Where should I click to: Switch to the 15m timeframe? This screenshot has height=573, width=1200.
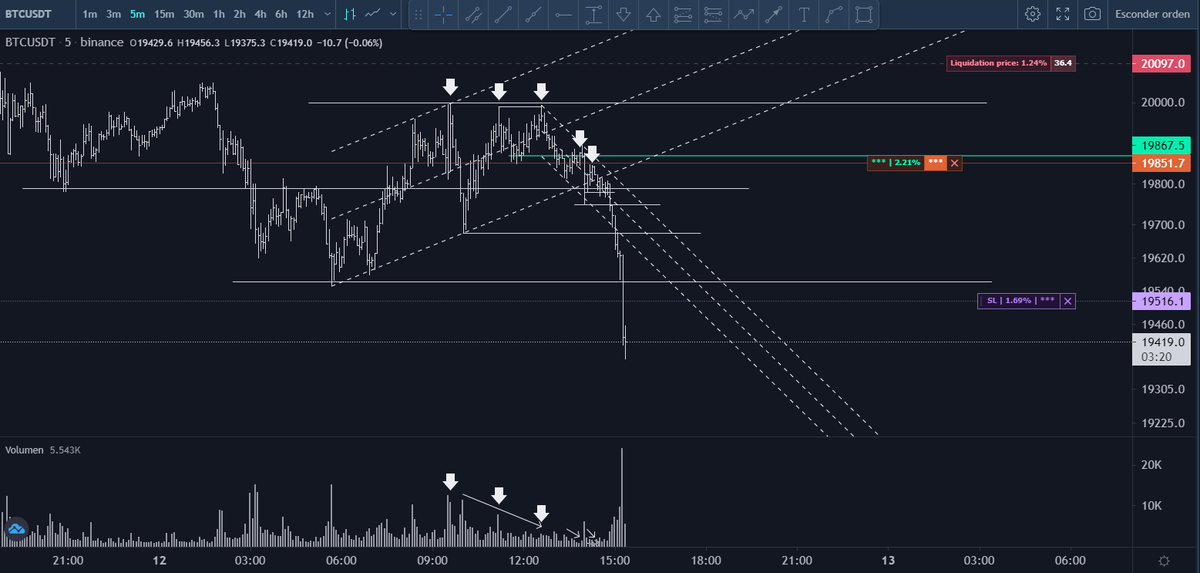164,14
